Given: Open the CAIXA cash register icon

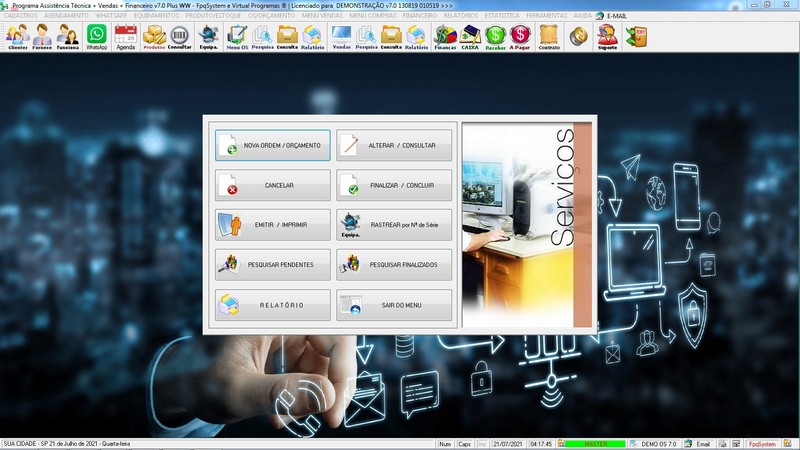Looking at the screenshot, I should [x=470, y=37].
